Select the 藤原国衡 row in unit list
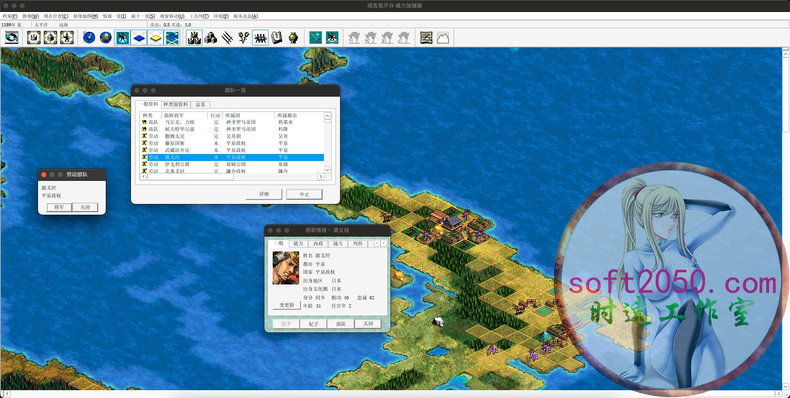Image resolution: width=790 pixels, height=398 pixels. click(232, 143)
